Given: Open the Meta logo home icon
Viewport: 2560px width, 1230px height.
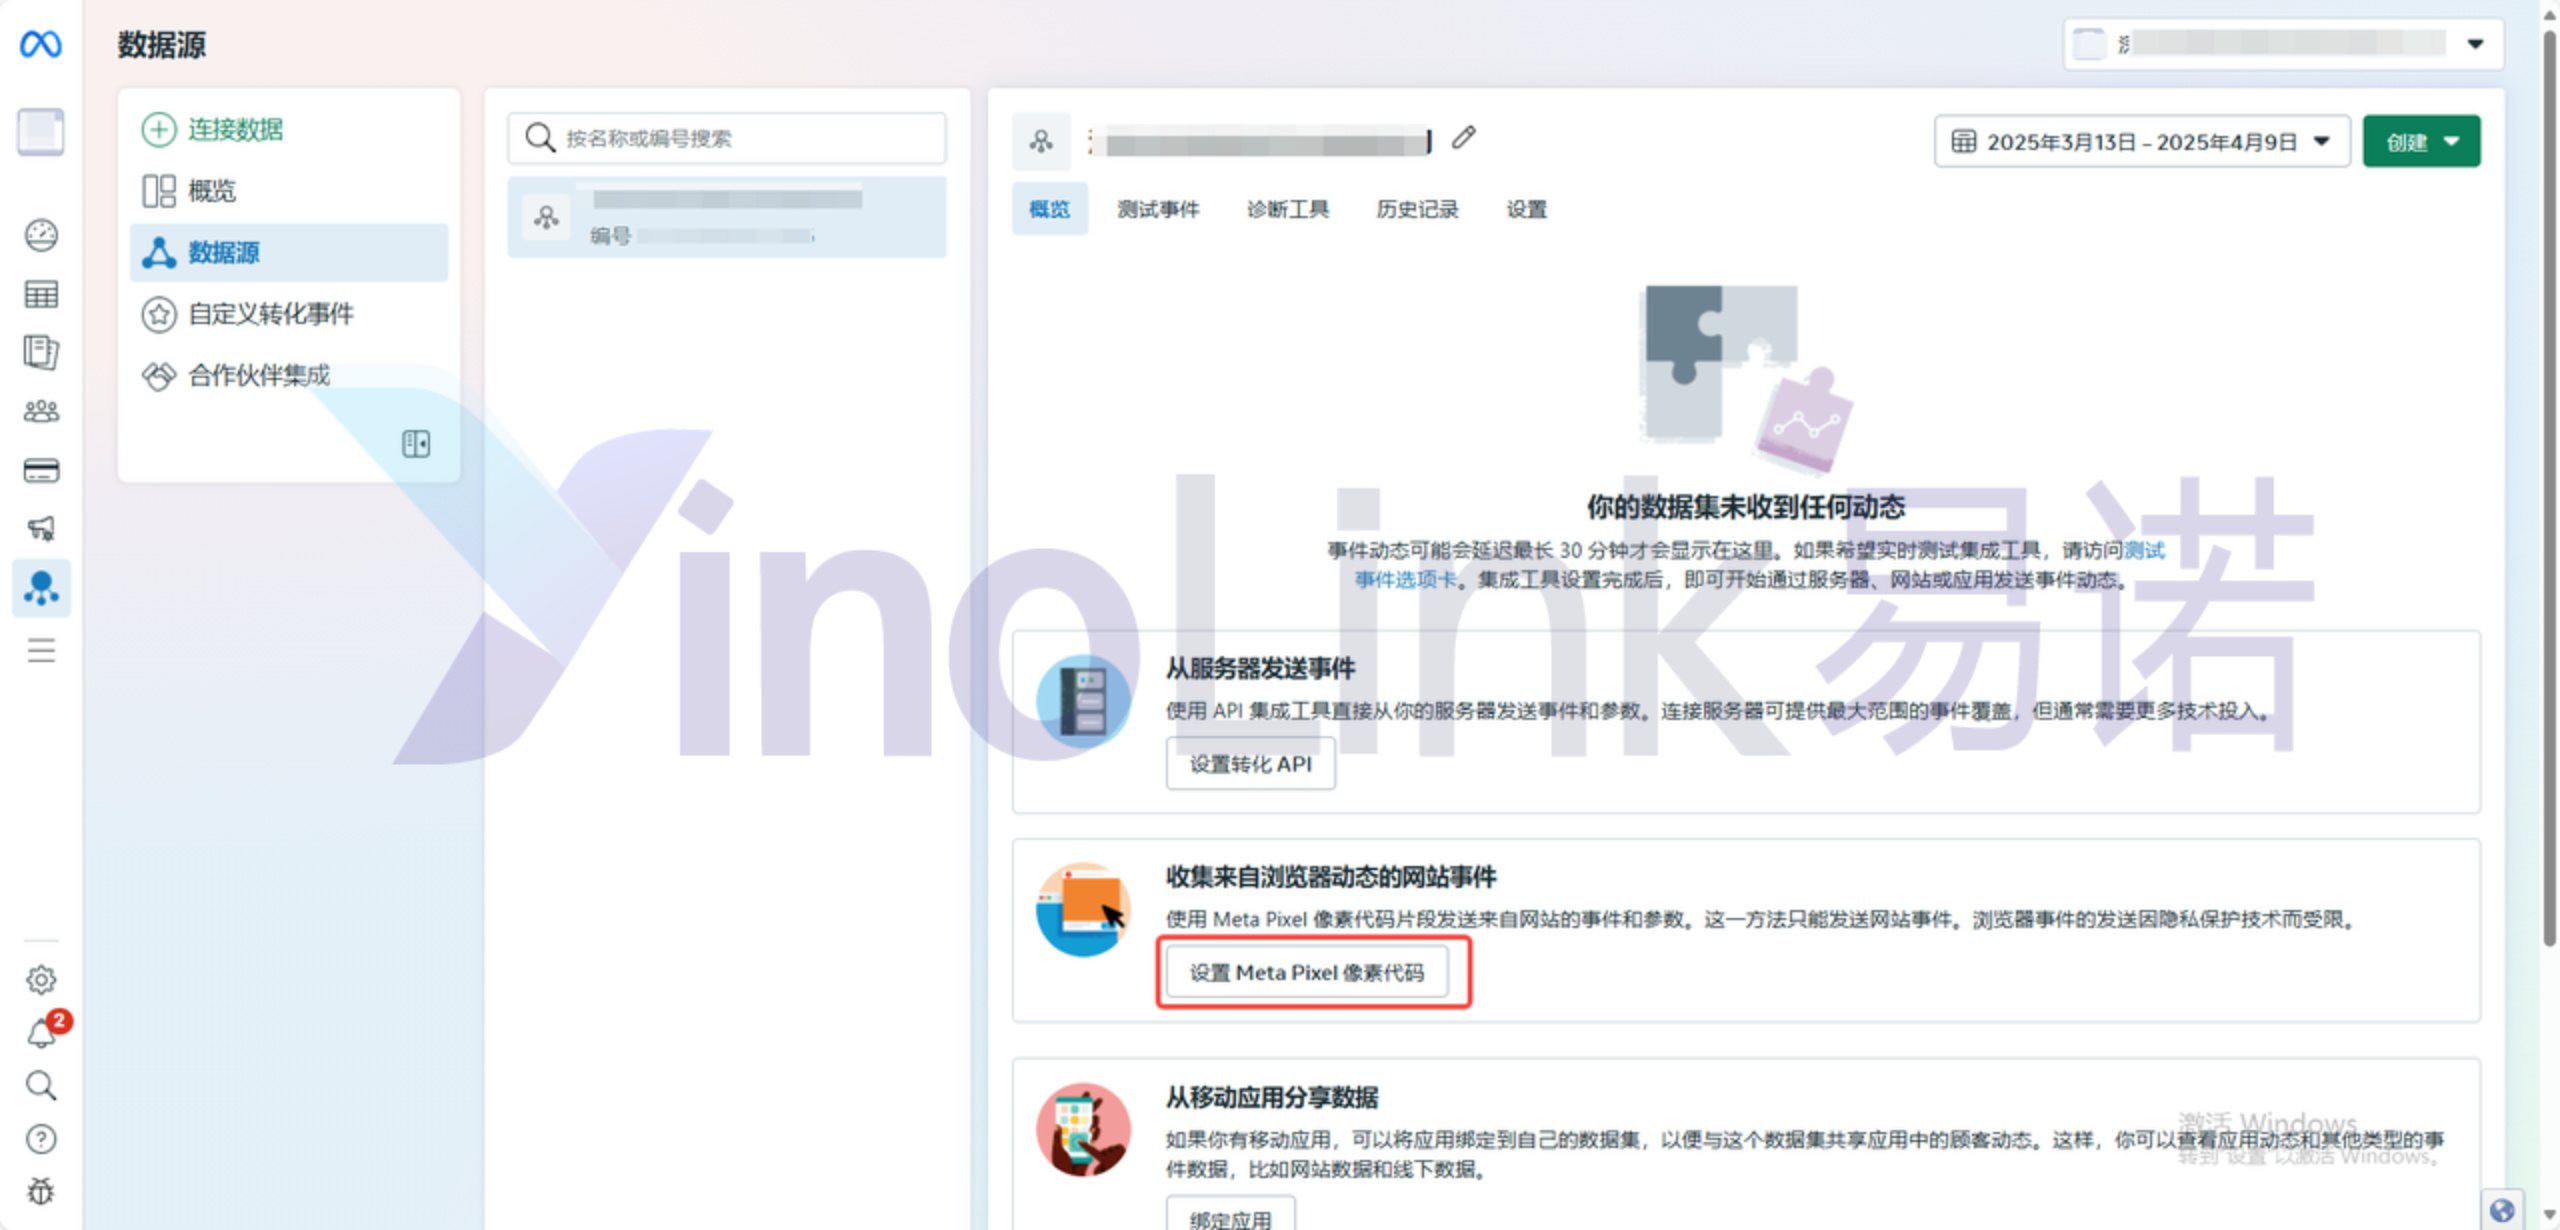Looking at the screenshot, I should pyautogui.click(x=41, y=44).
